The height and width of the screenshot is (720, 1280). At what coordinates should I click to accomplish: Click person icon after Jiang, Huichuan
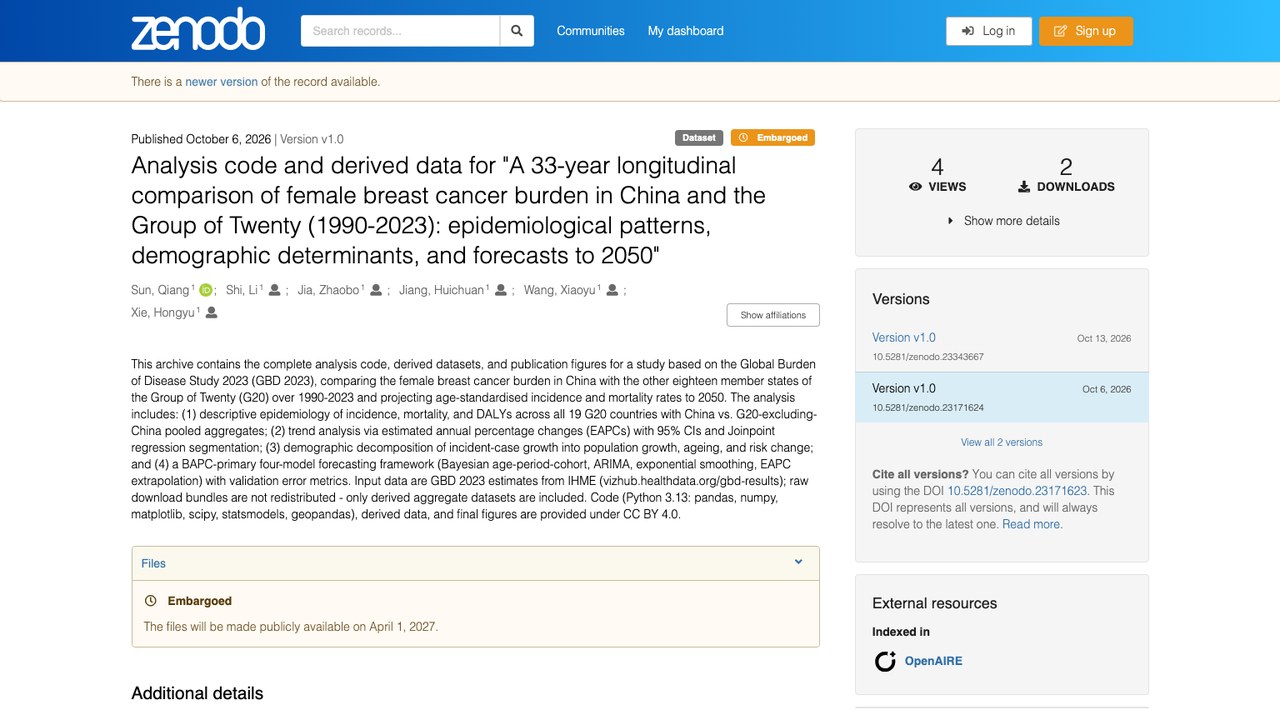pos(501,290)
